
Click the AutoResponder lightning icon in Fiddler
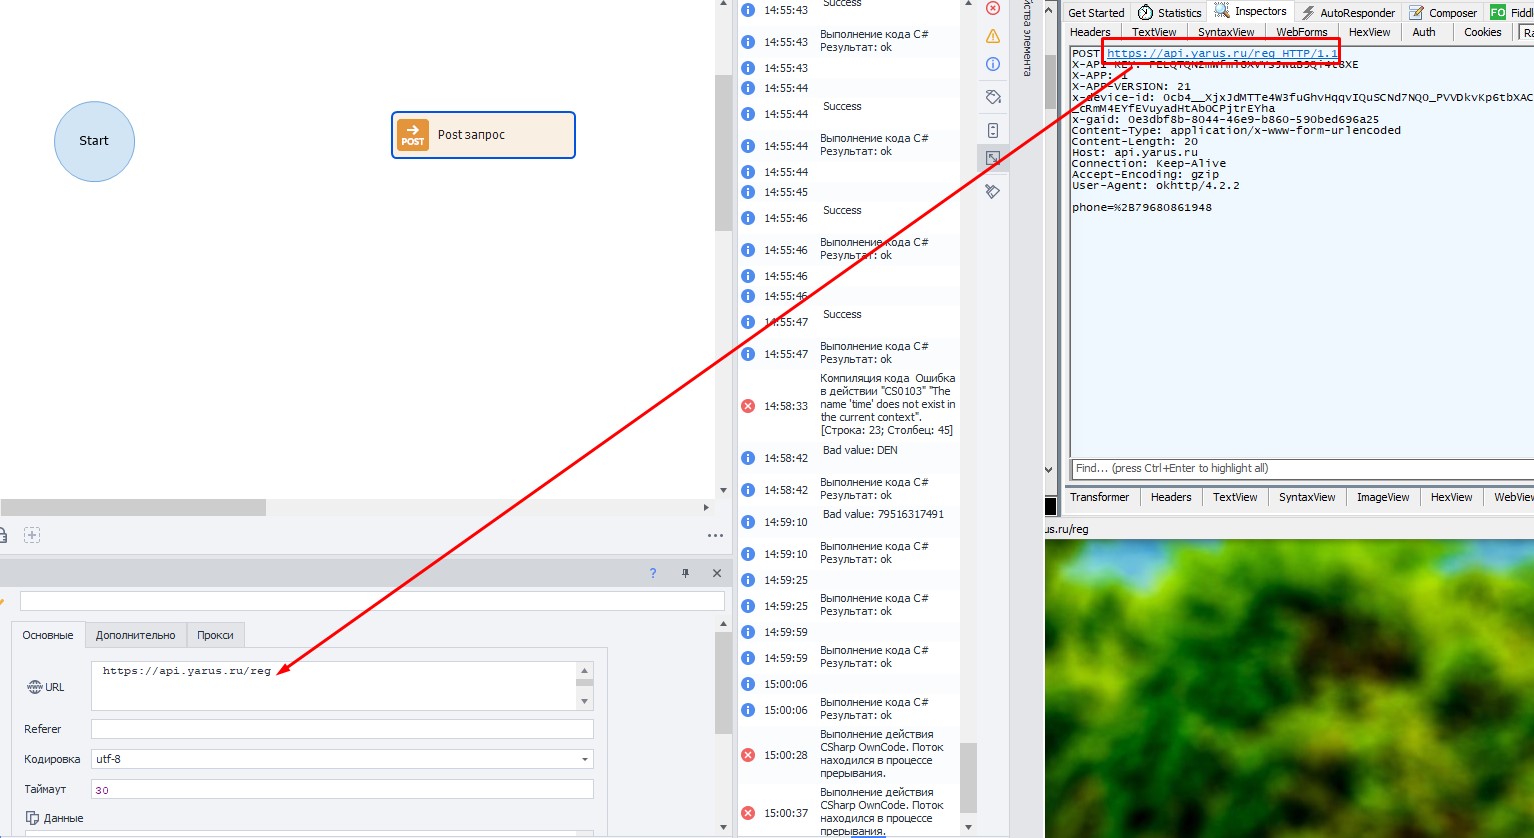click(x=1308, y=12)
